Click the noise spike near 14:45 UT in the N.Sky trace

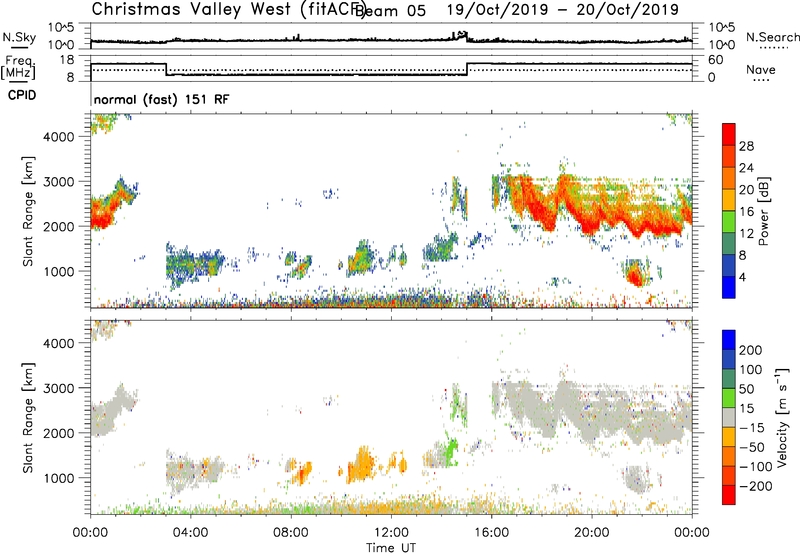click(461, 35)
